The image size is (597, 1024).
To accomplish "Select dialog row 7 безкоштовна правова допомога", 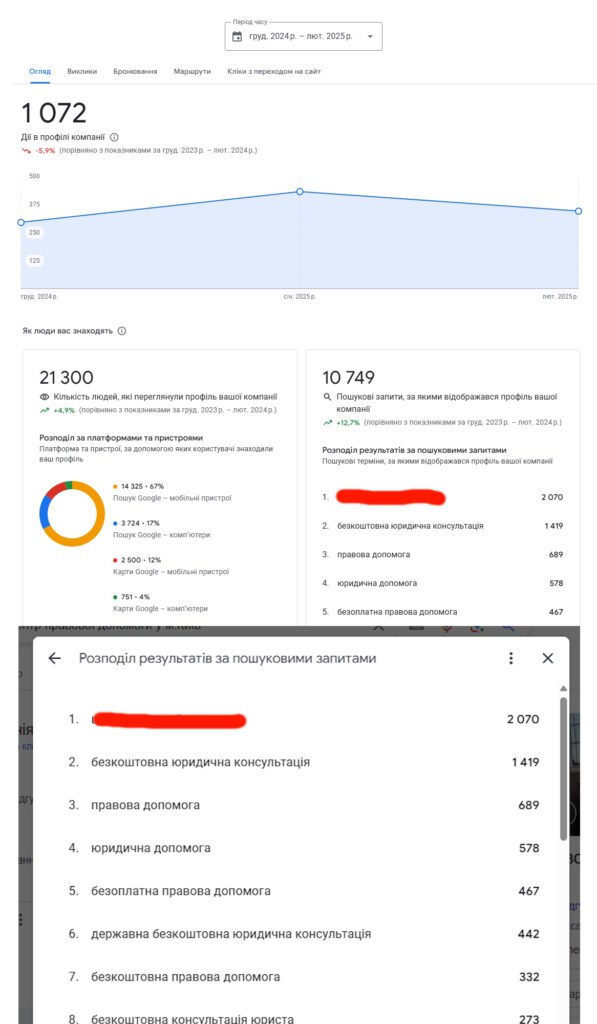I will [x=304, y=977].
